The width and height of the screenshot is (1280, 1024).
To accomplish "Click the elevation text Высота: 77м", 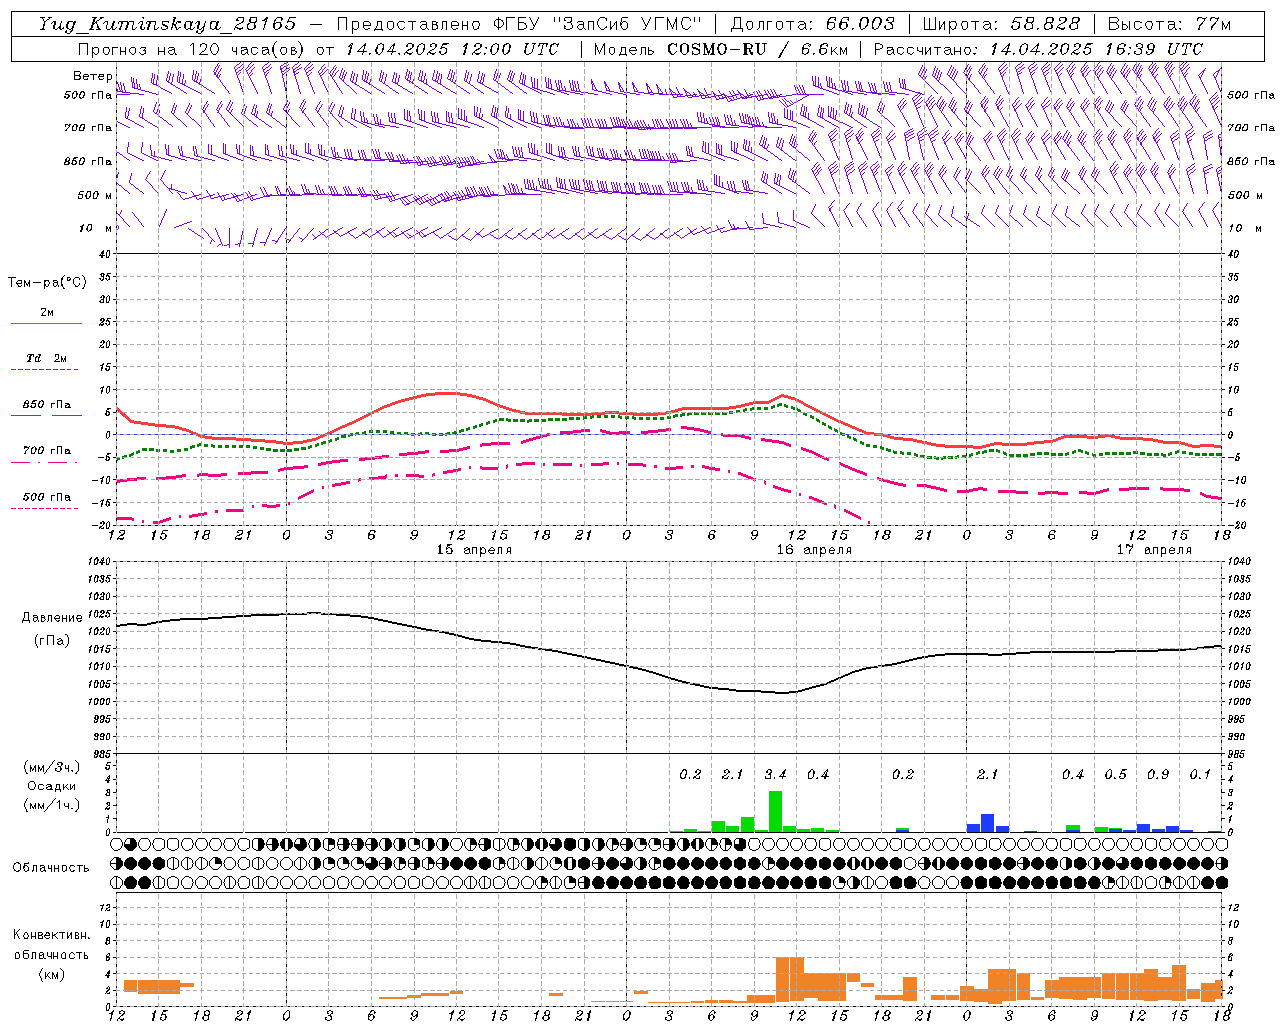I will tap(1169, 24).
